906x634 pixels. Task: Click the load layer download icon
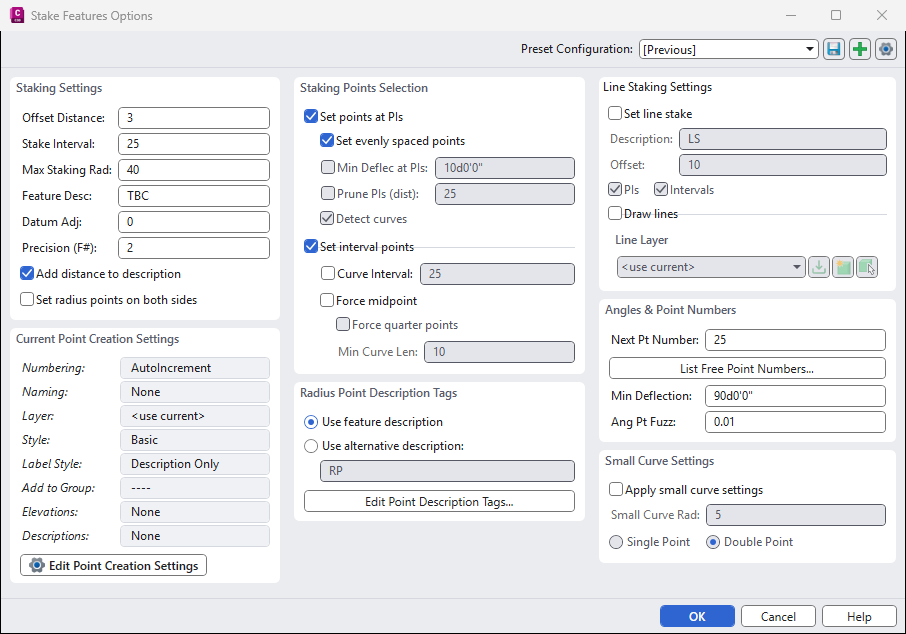point(819,267)
